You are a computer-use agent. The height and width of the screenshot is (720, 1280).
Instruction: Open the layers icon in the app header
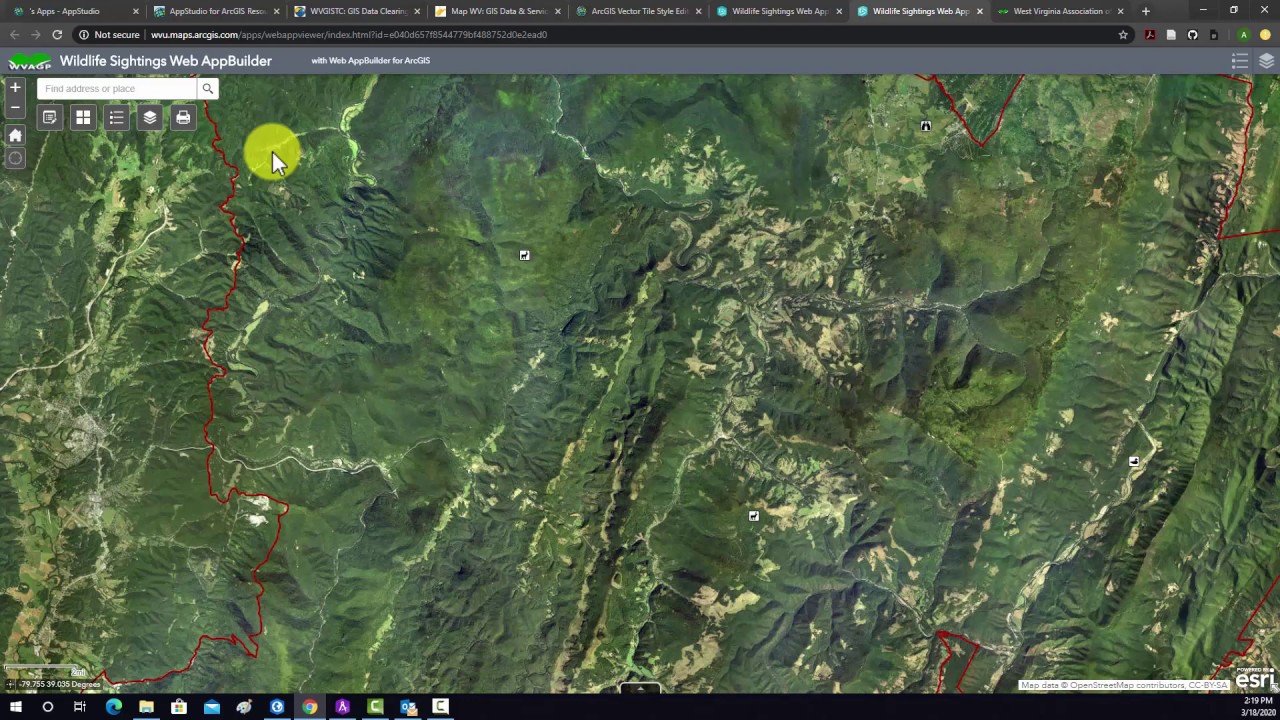click(1266, 61)
